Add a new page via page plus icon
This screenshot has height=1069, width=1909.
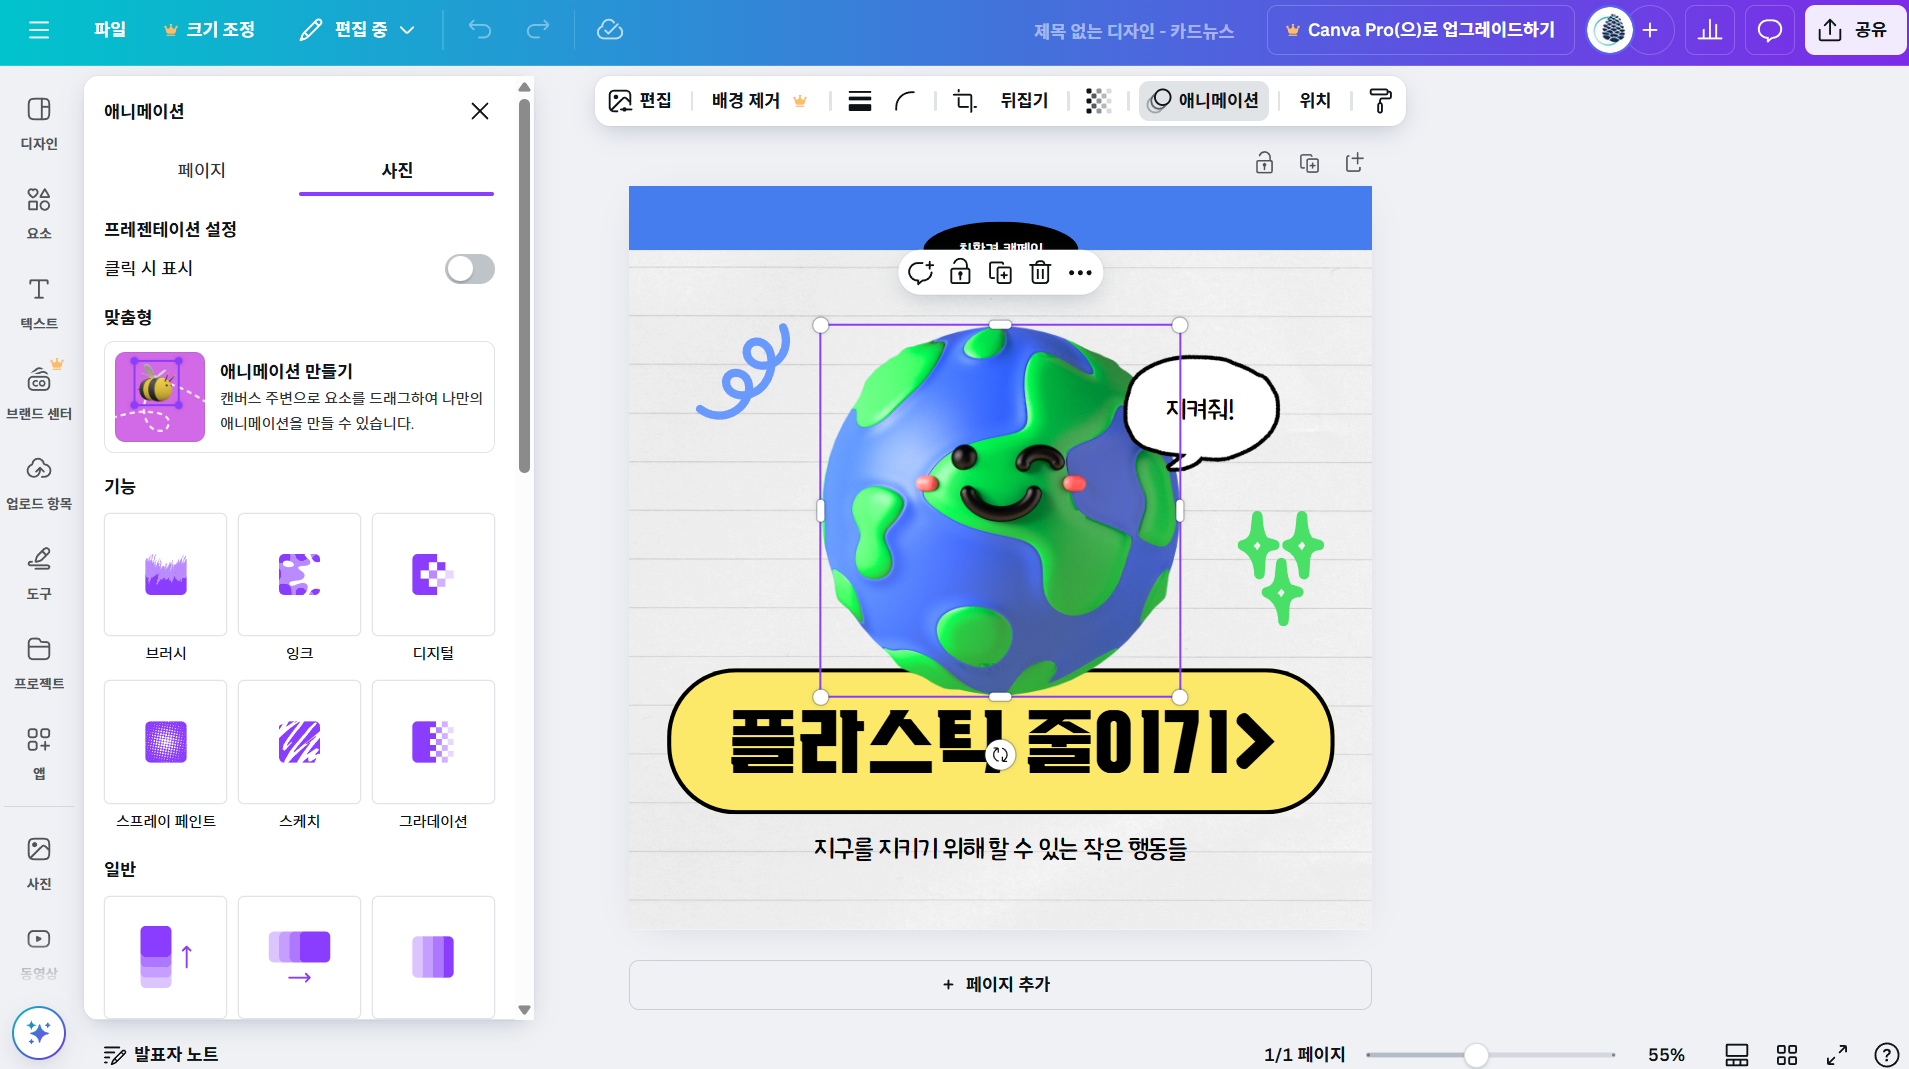click(x=1355, y=163)
